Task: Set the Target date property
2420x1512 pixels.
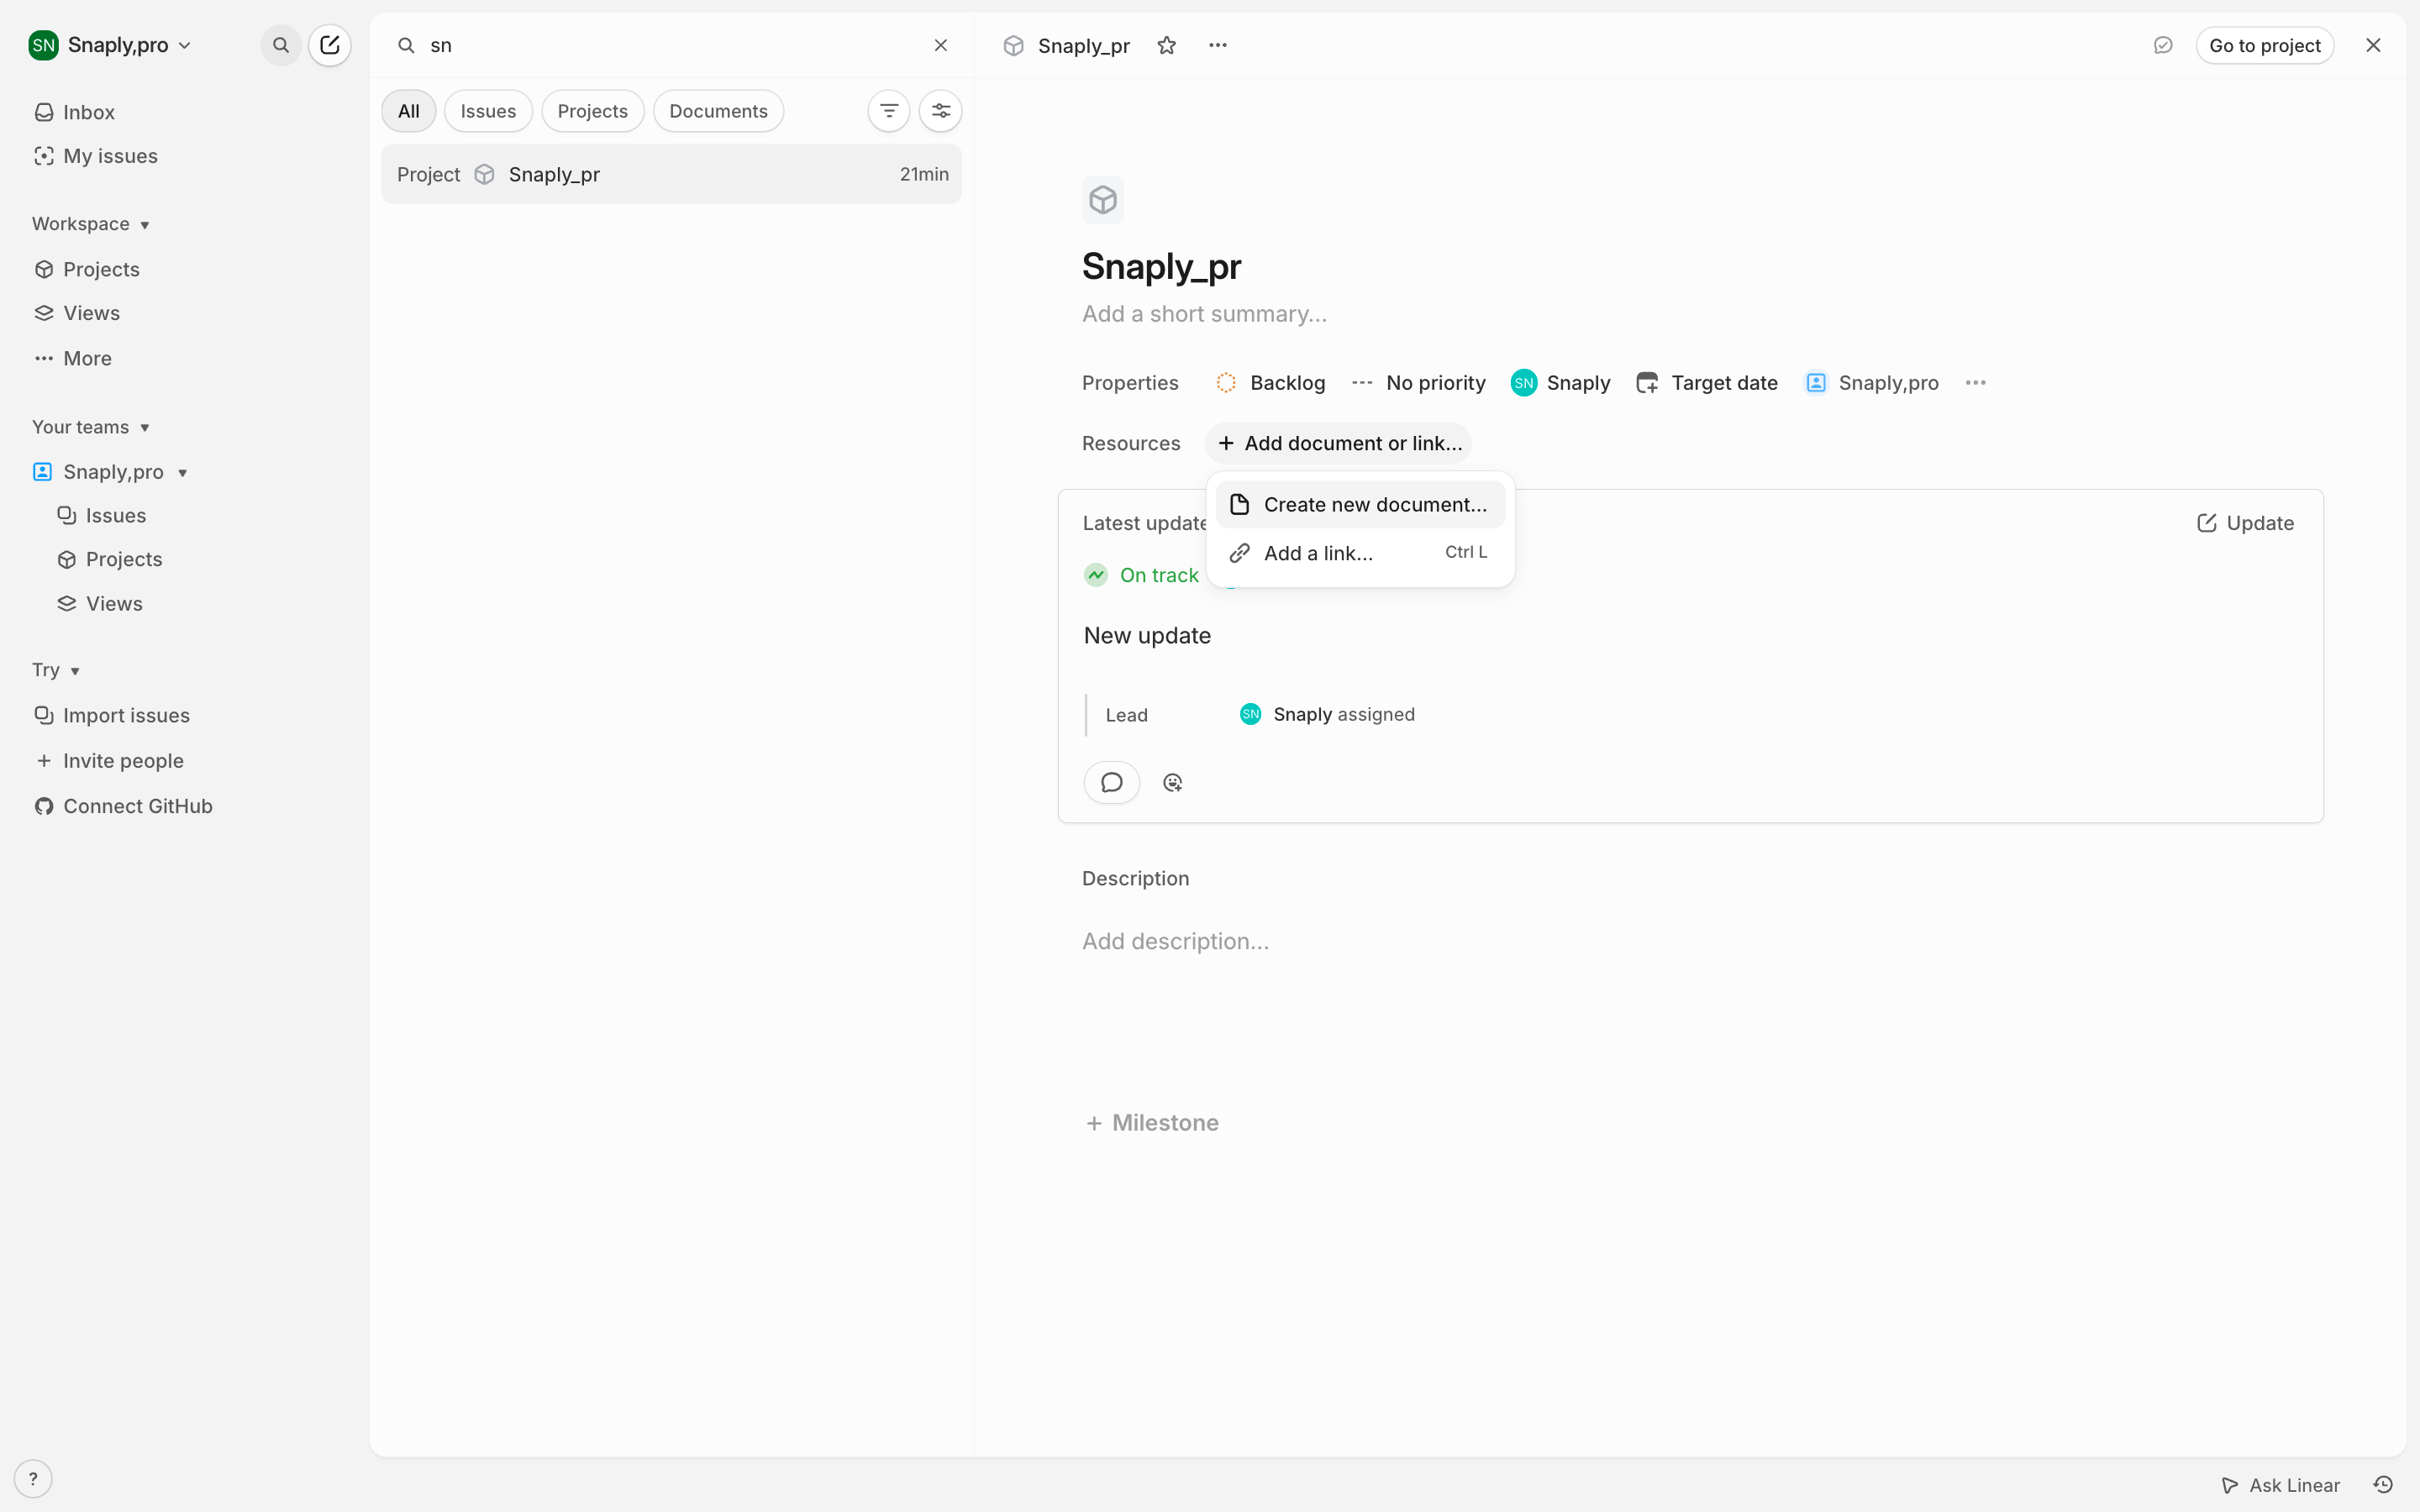Action: click(1706, 383)
